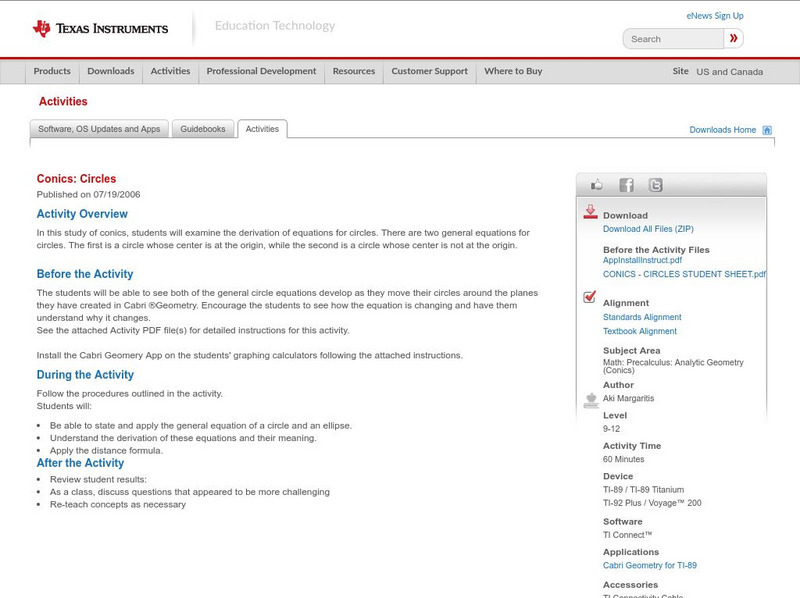
Task: Click the TI-89 / TI-89 Titanium device
Action: (643, 490)
